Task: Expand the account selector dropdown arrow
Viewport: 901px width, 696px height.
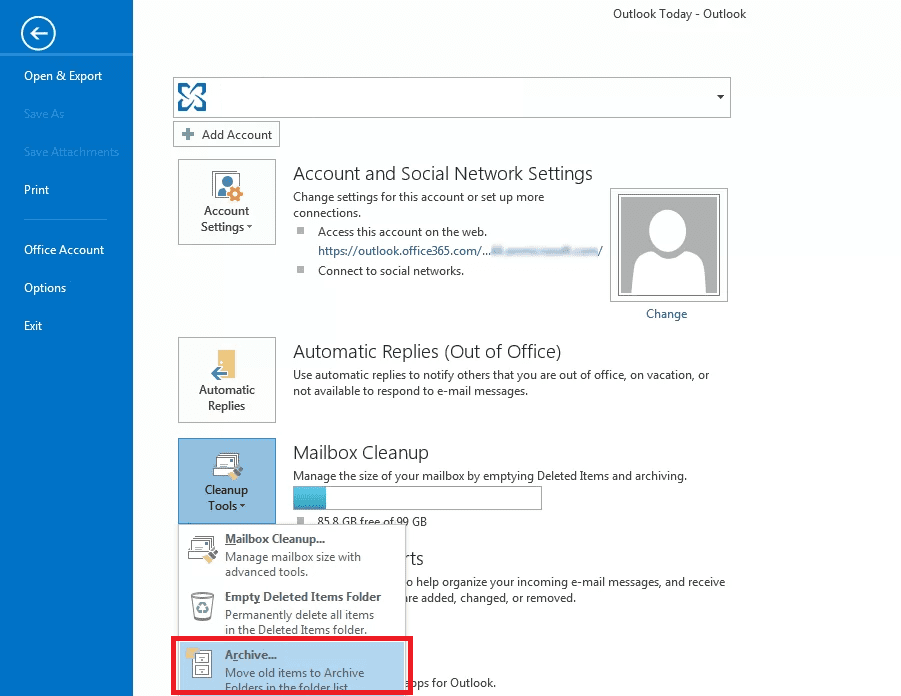Action: pos(720,97)
